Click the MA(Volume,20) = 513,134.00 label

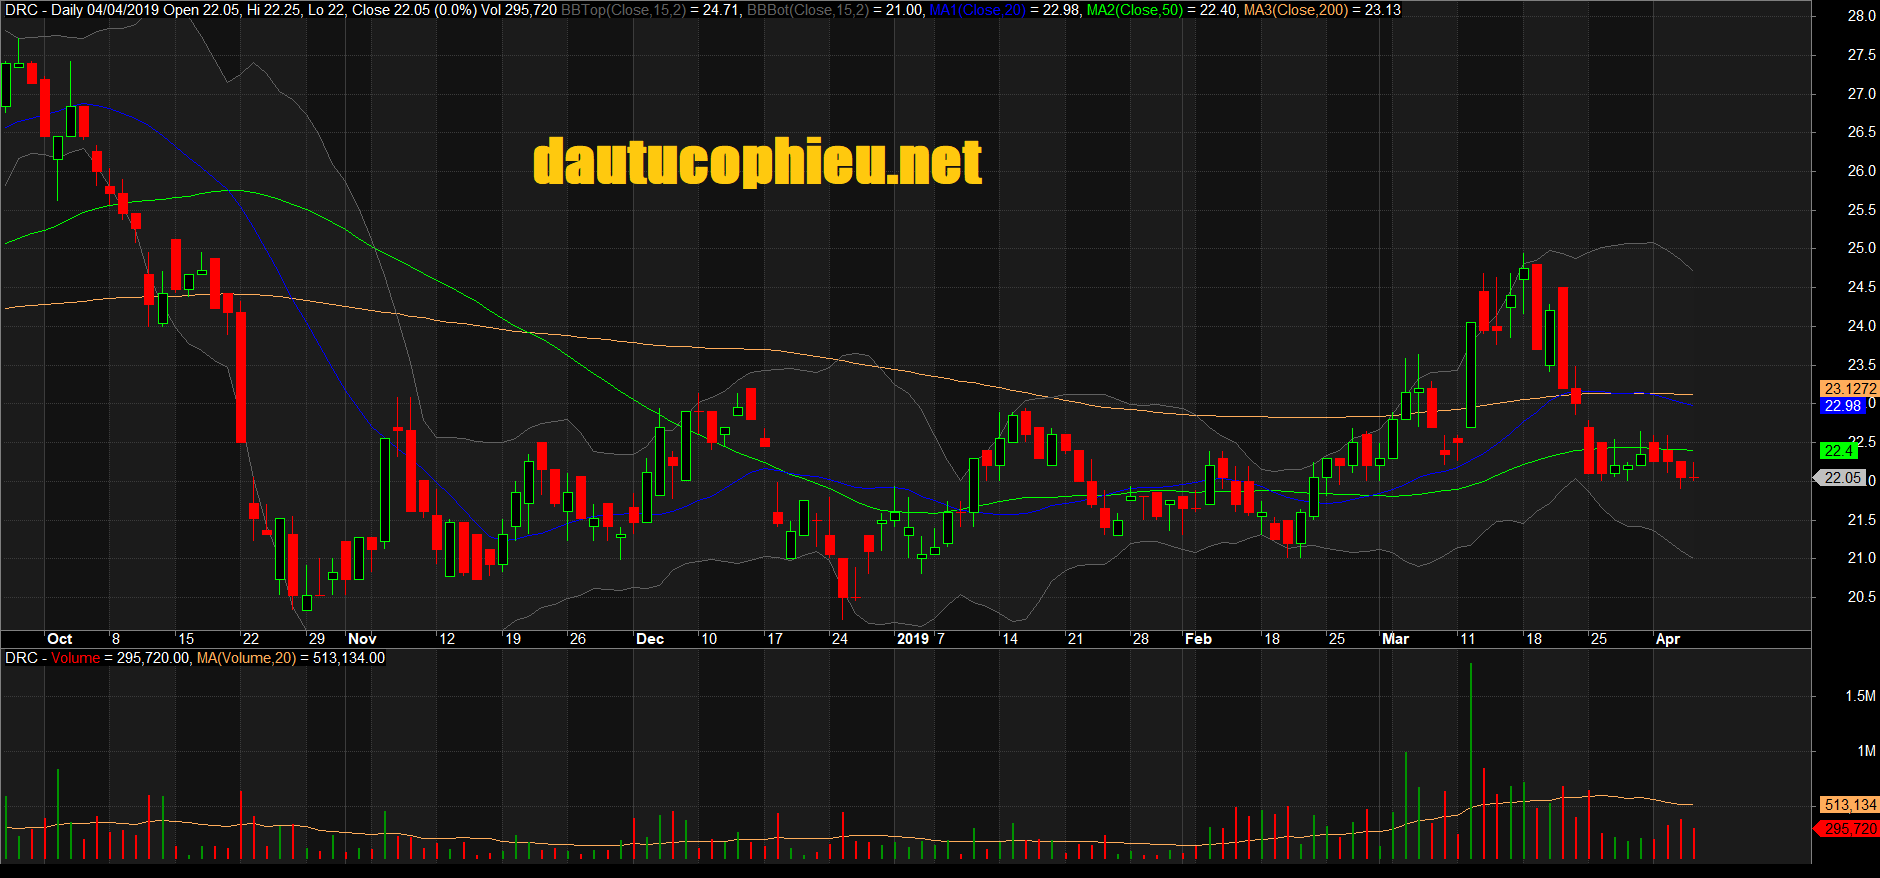pos(291,658)
